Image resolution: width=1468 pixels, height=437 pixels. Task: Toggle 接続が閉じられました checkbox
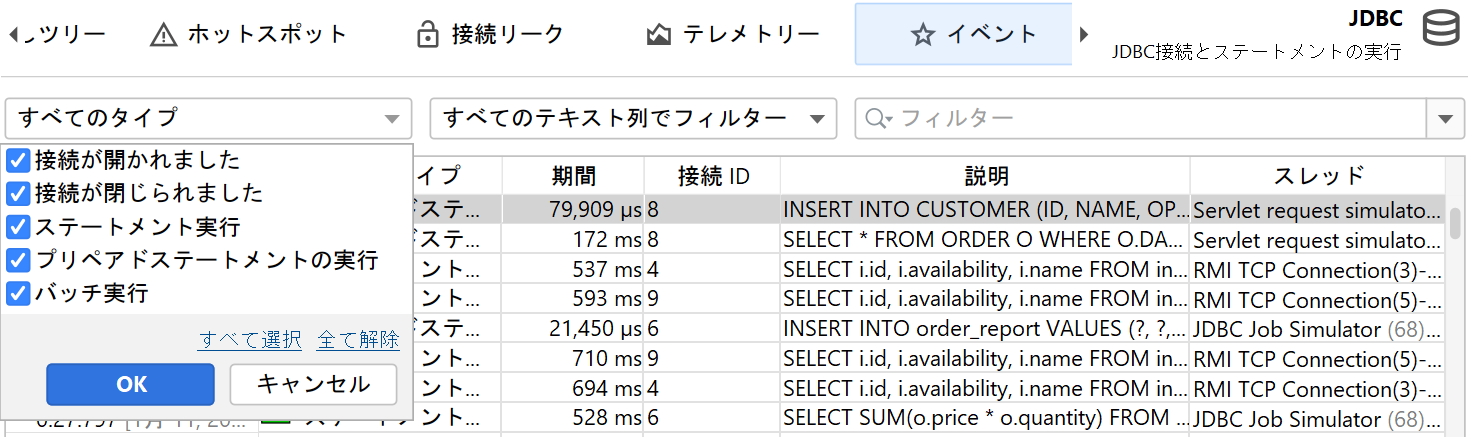pyautogui.click(x=18, y=193)
